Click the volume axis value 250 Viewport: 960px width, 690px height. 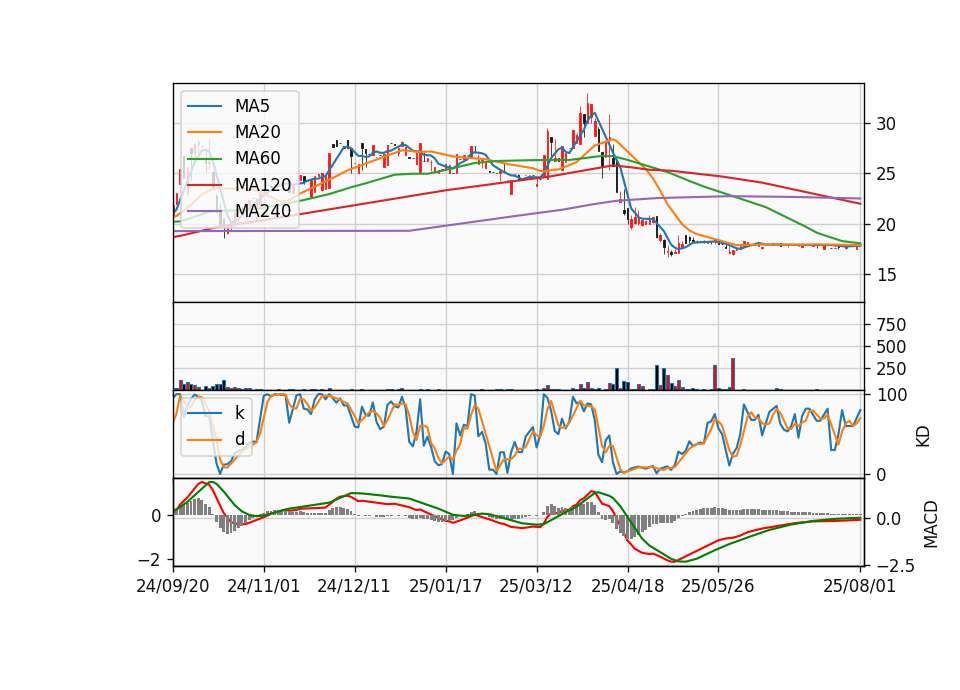point(891,369)
